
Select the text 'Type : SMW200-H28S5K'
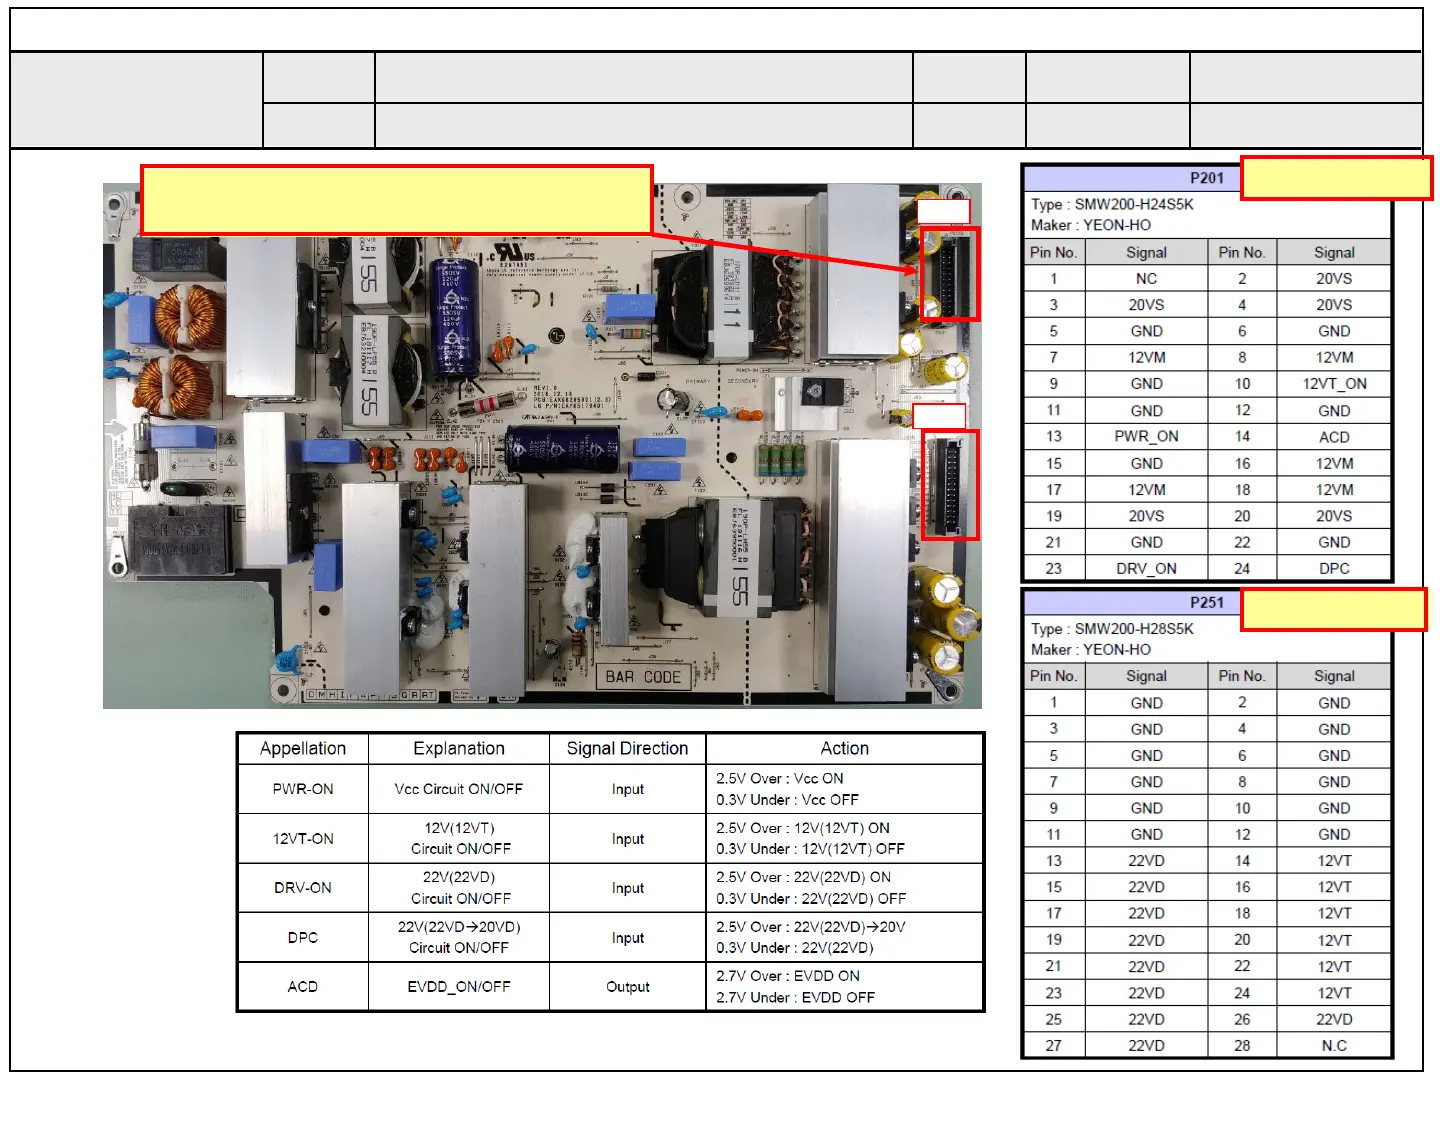(x=1112, y=628)
